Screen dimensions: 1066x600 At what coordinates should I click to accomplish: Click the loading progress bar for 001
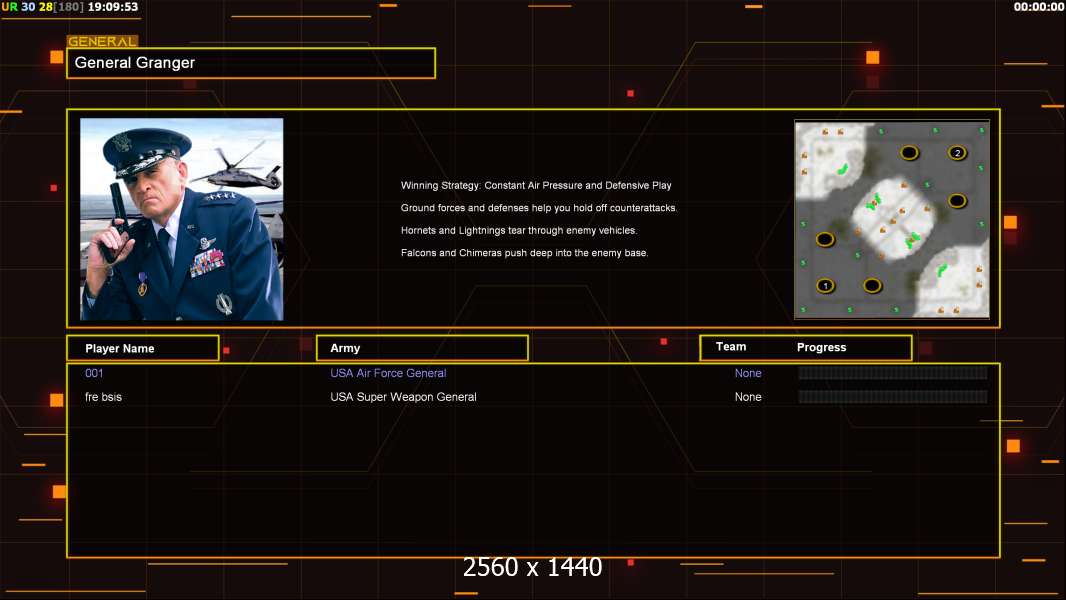(893, 373)
